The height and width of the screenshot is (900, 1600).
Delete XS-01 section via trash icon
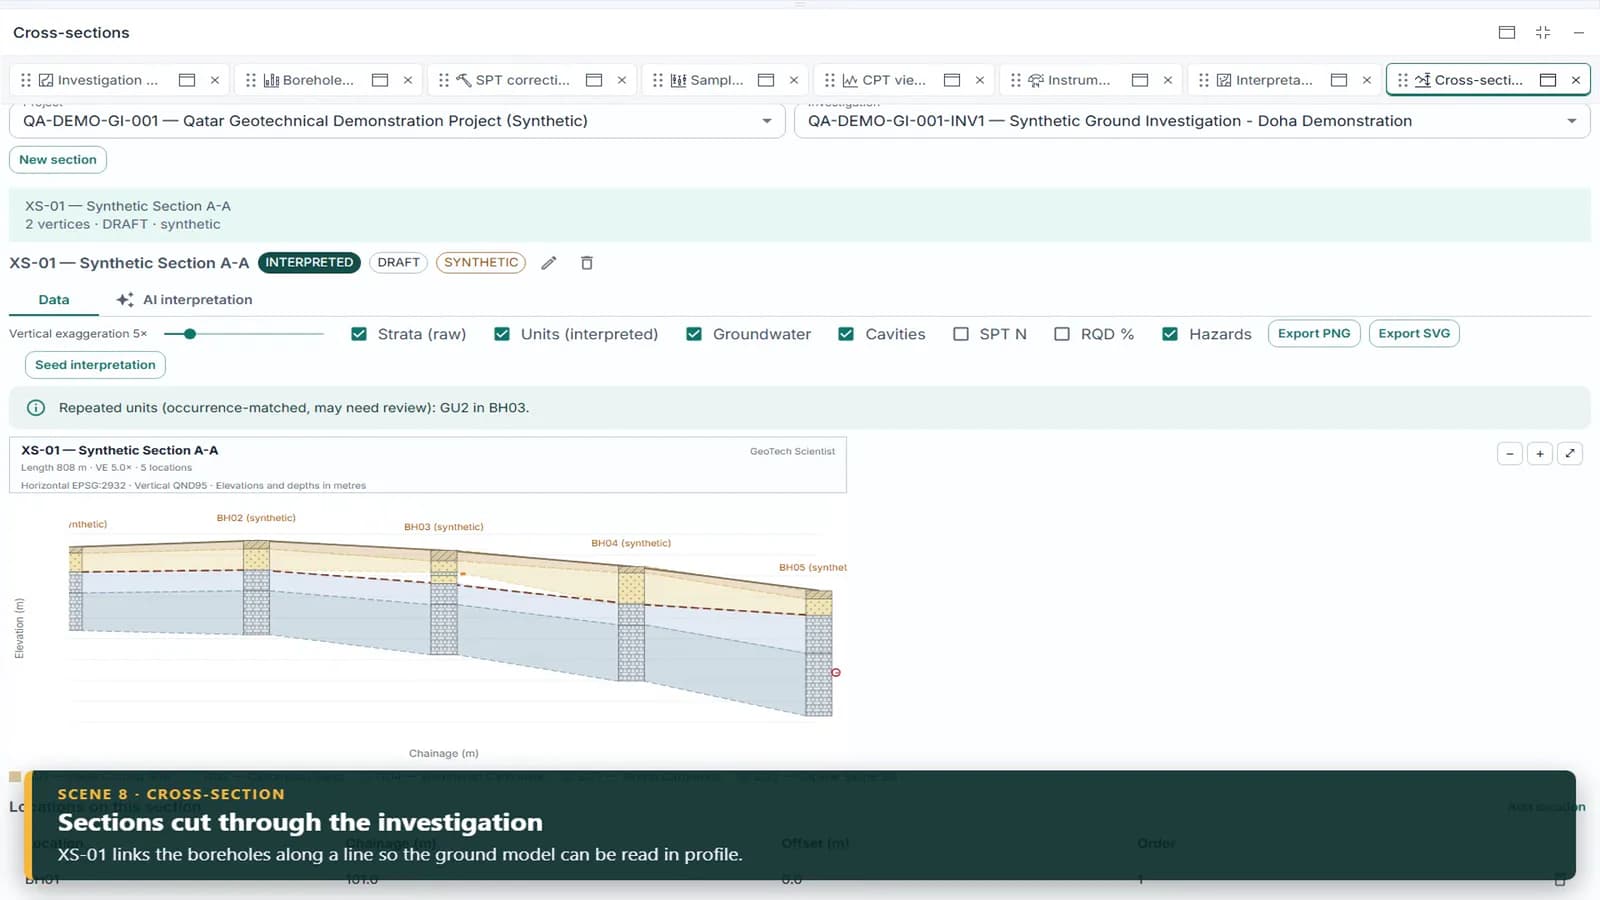click(587, 263)
